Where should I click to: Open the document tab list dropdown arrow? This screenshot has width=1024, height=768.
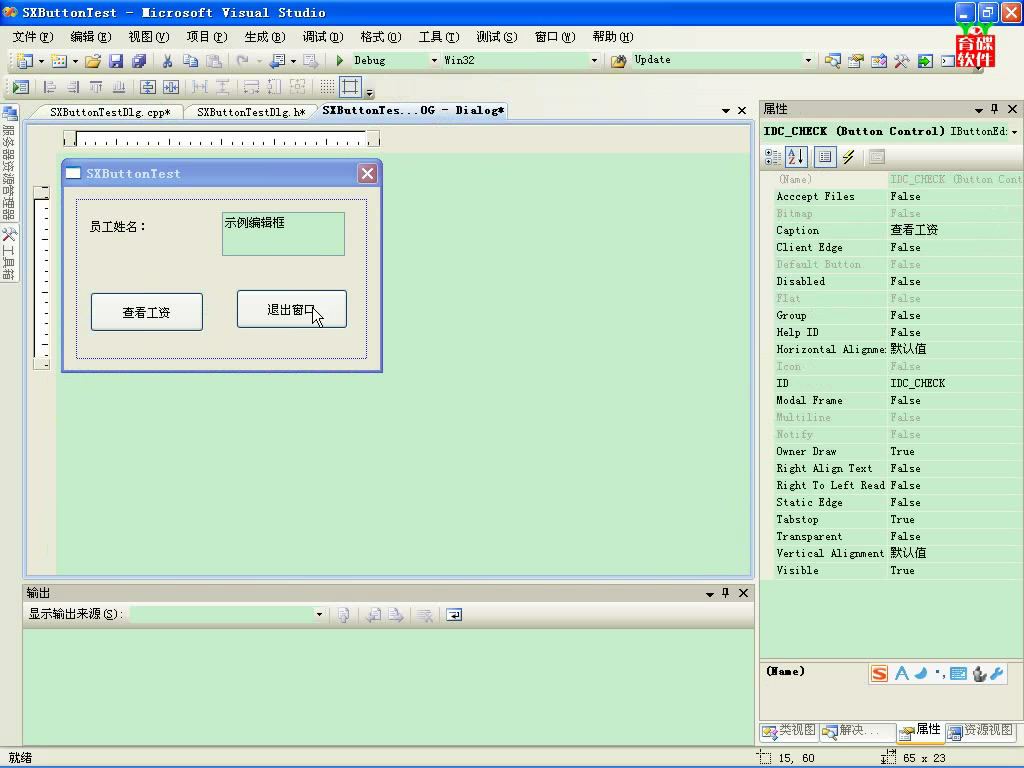[726, 111]
